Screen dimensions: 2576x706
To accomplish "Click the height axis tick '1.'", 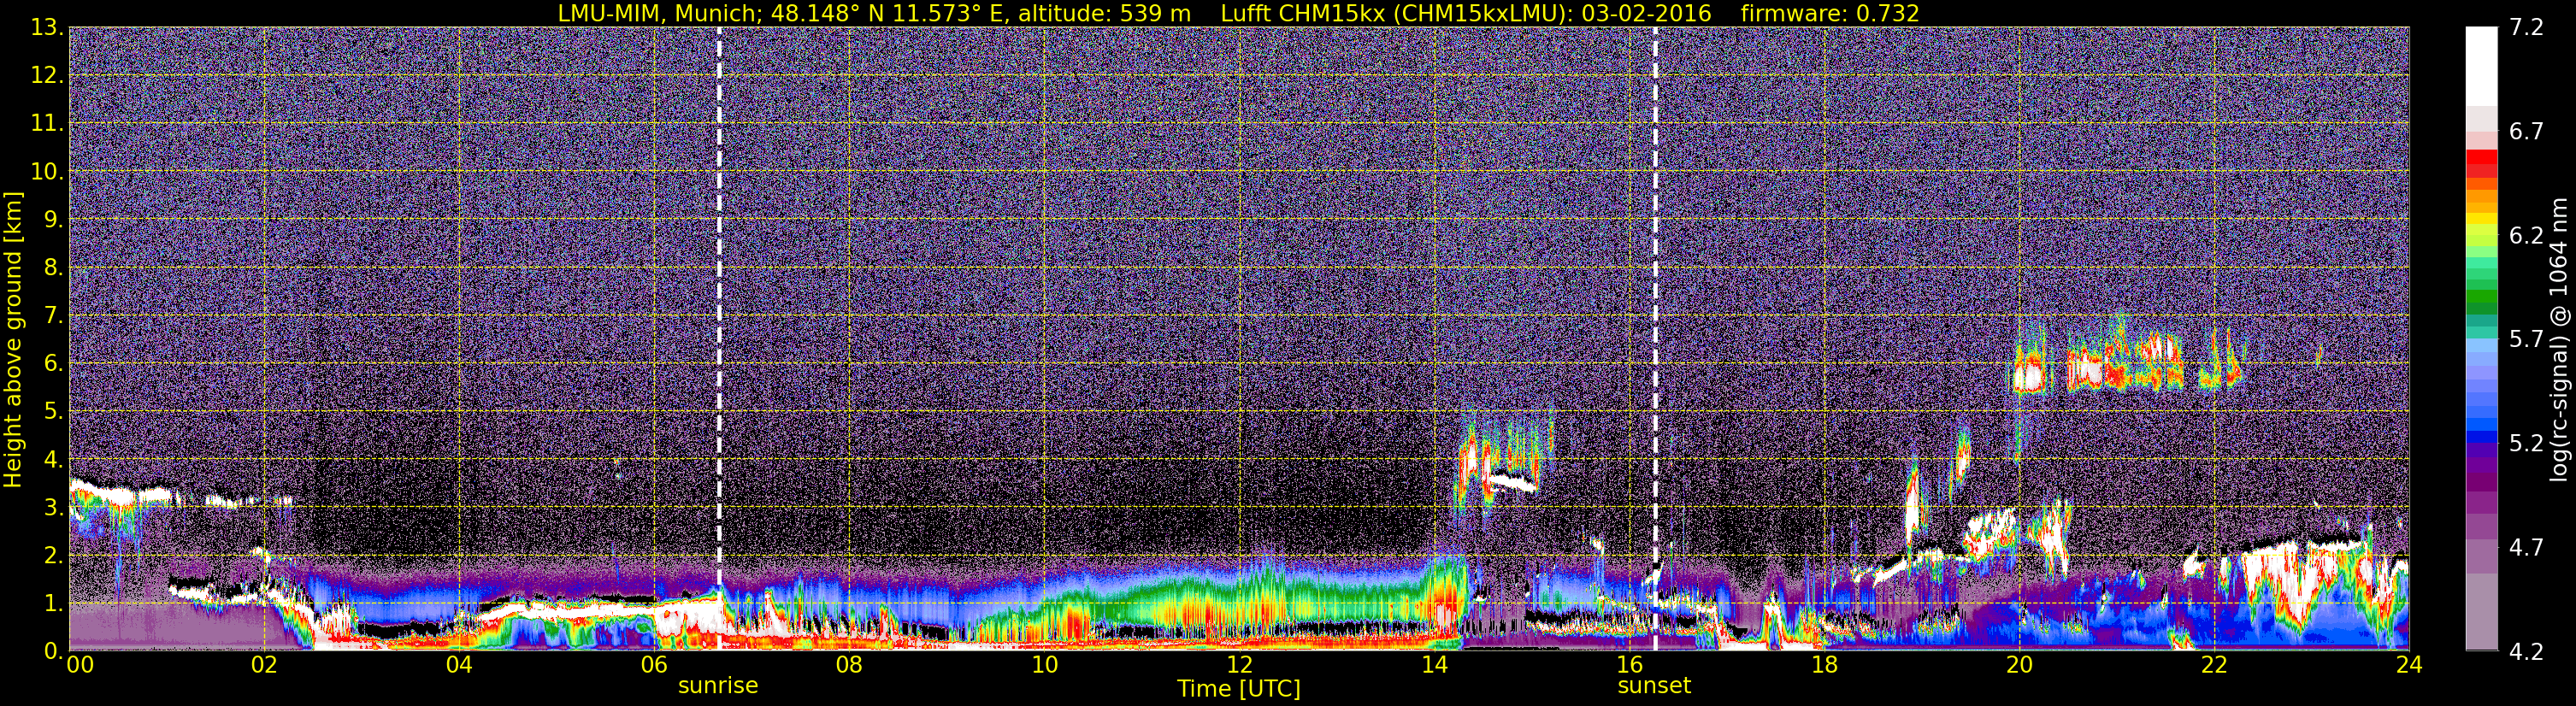I will (x=53, y=604).
